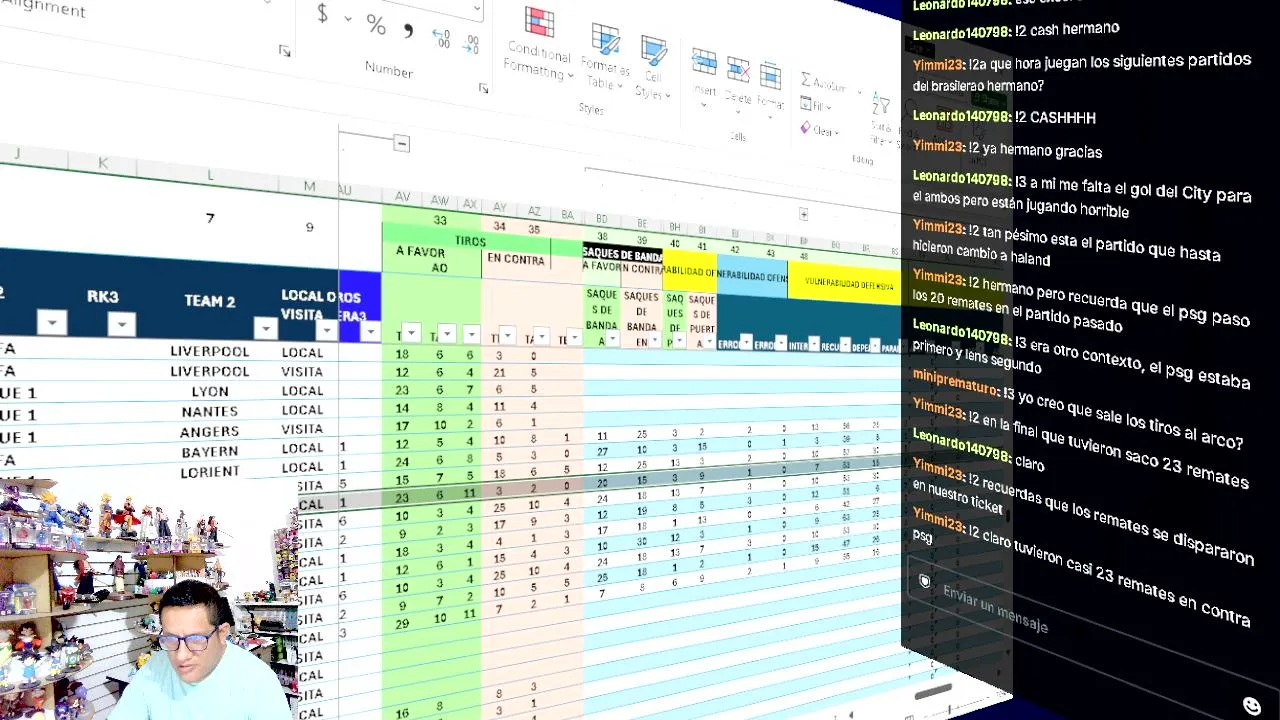Open the Alignment settings dialog launcher
This screenshot has height=720, width=1280.
(x=285, y=51)
